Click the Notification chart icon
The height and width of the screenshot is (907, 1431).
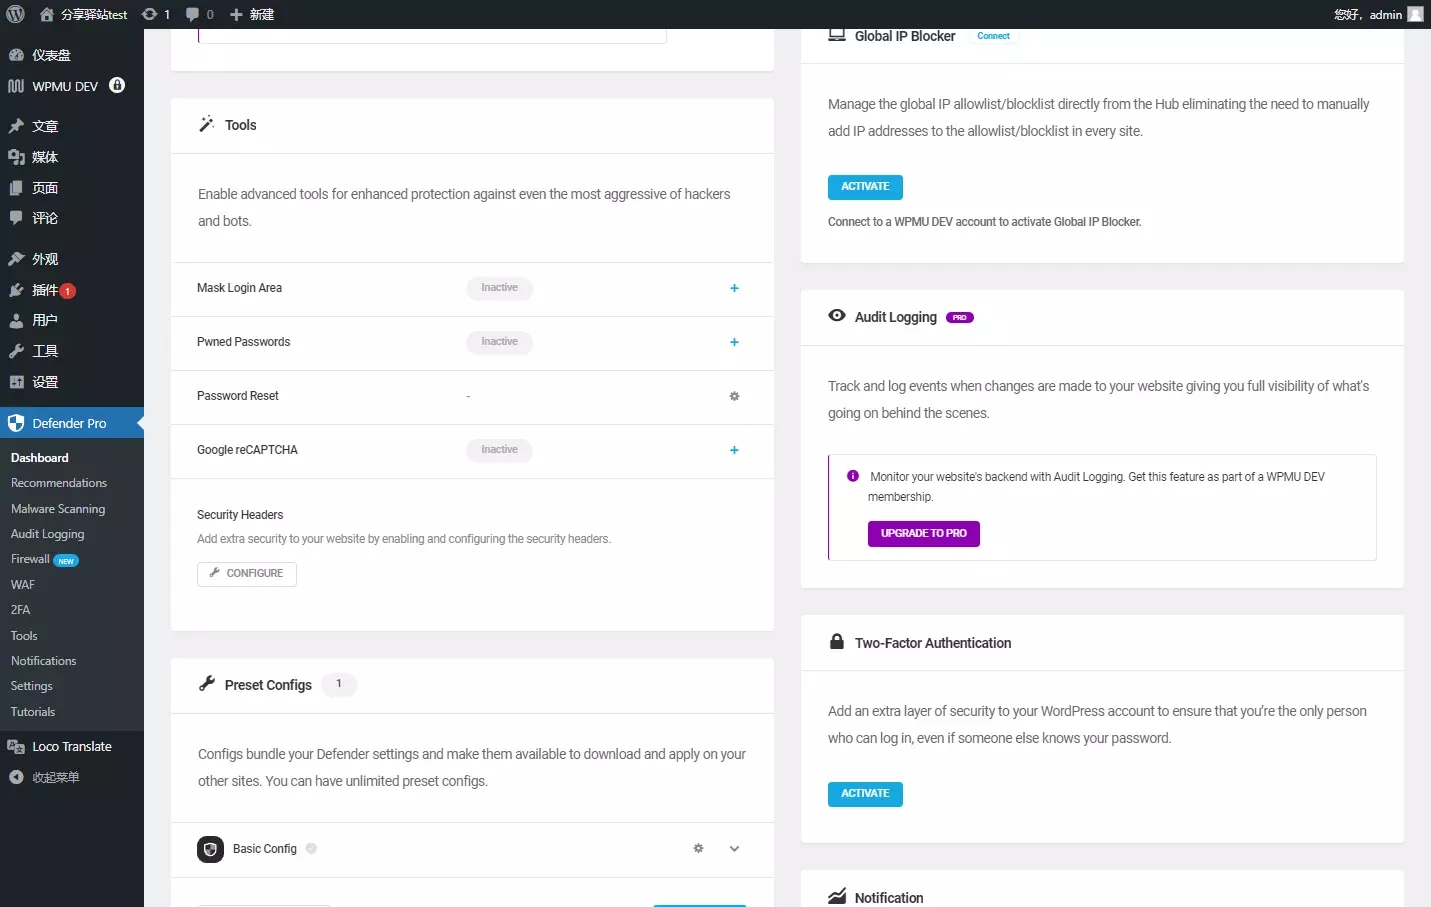click(x=837, y=897)
